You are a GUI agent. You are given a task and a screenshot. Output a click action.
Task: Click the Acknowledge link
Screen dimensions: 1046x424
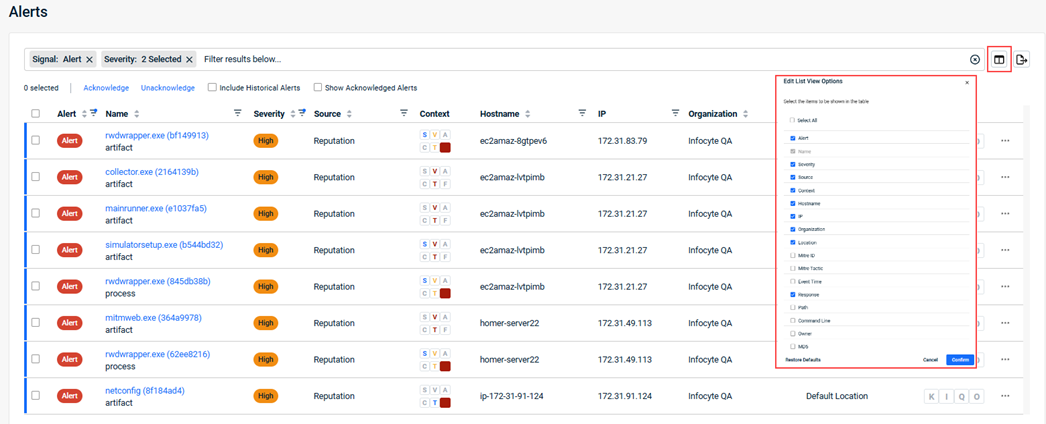click(105, 88)
